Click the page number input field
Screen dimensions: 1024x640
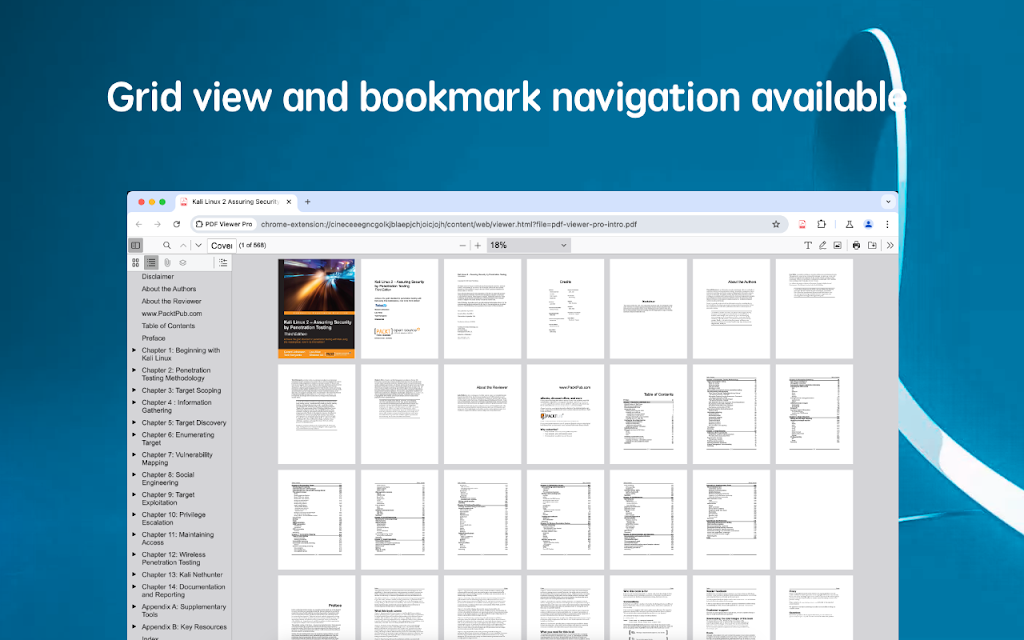coord(221,245)
